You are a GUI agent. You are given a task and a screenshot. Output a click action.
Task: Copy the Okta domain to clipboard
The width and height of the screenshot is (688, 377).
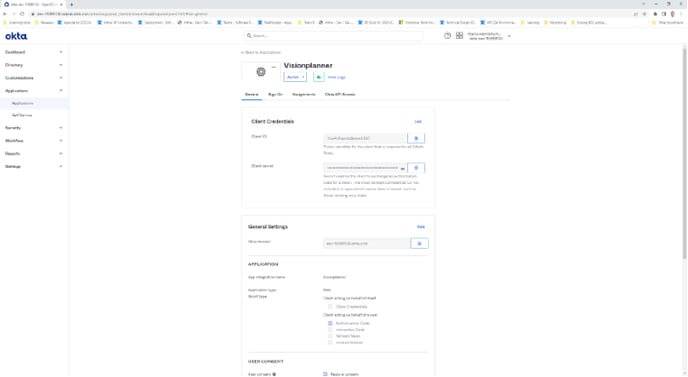click(x=419, y=243)
